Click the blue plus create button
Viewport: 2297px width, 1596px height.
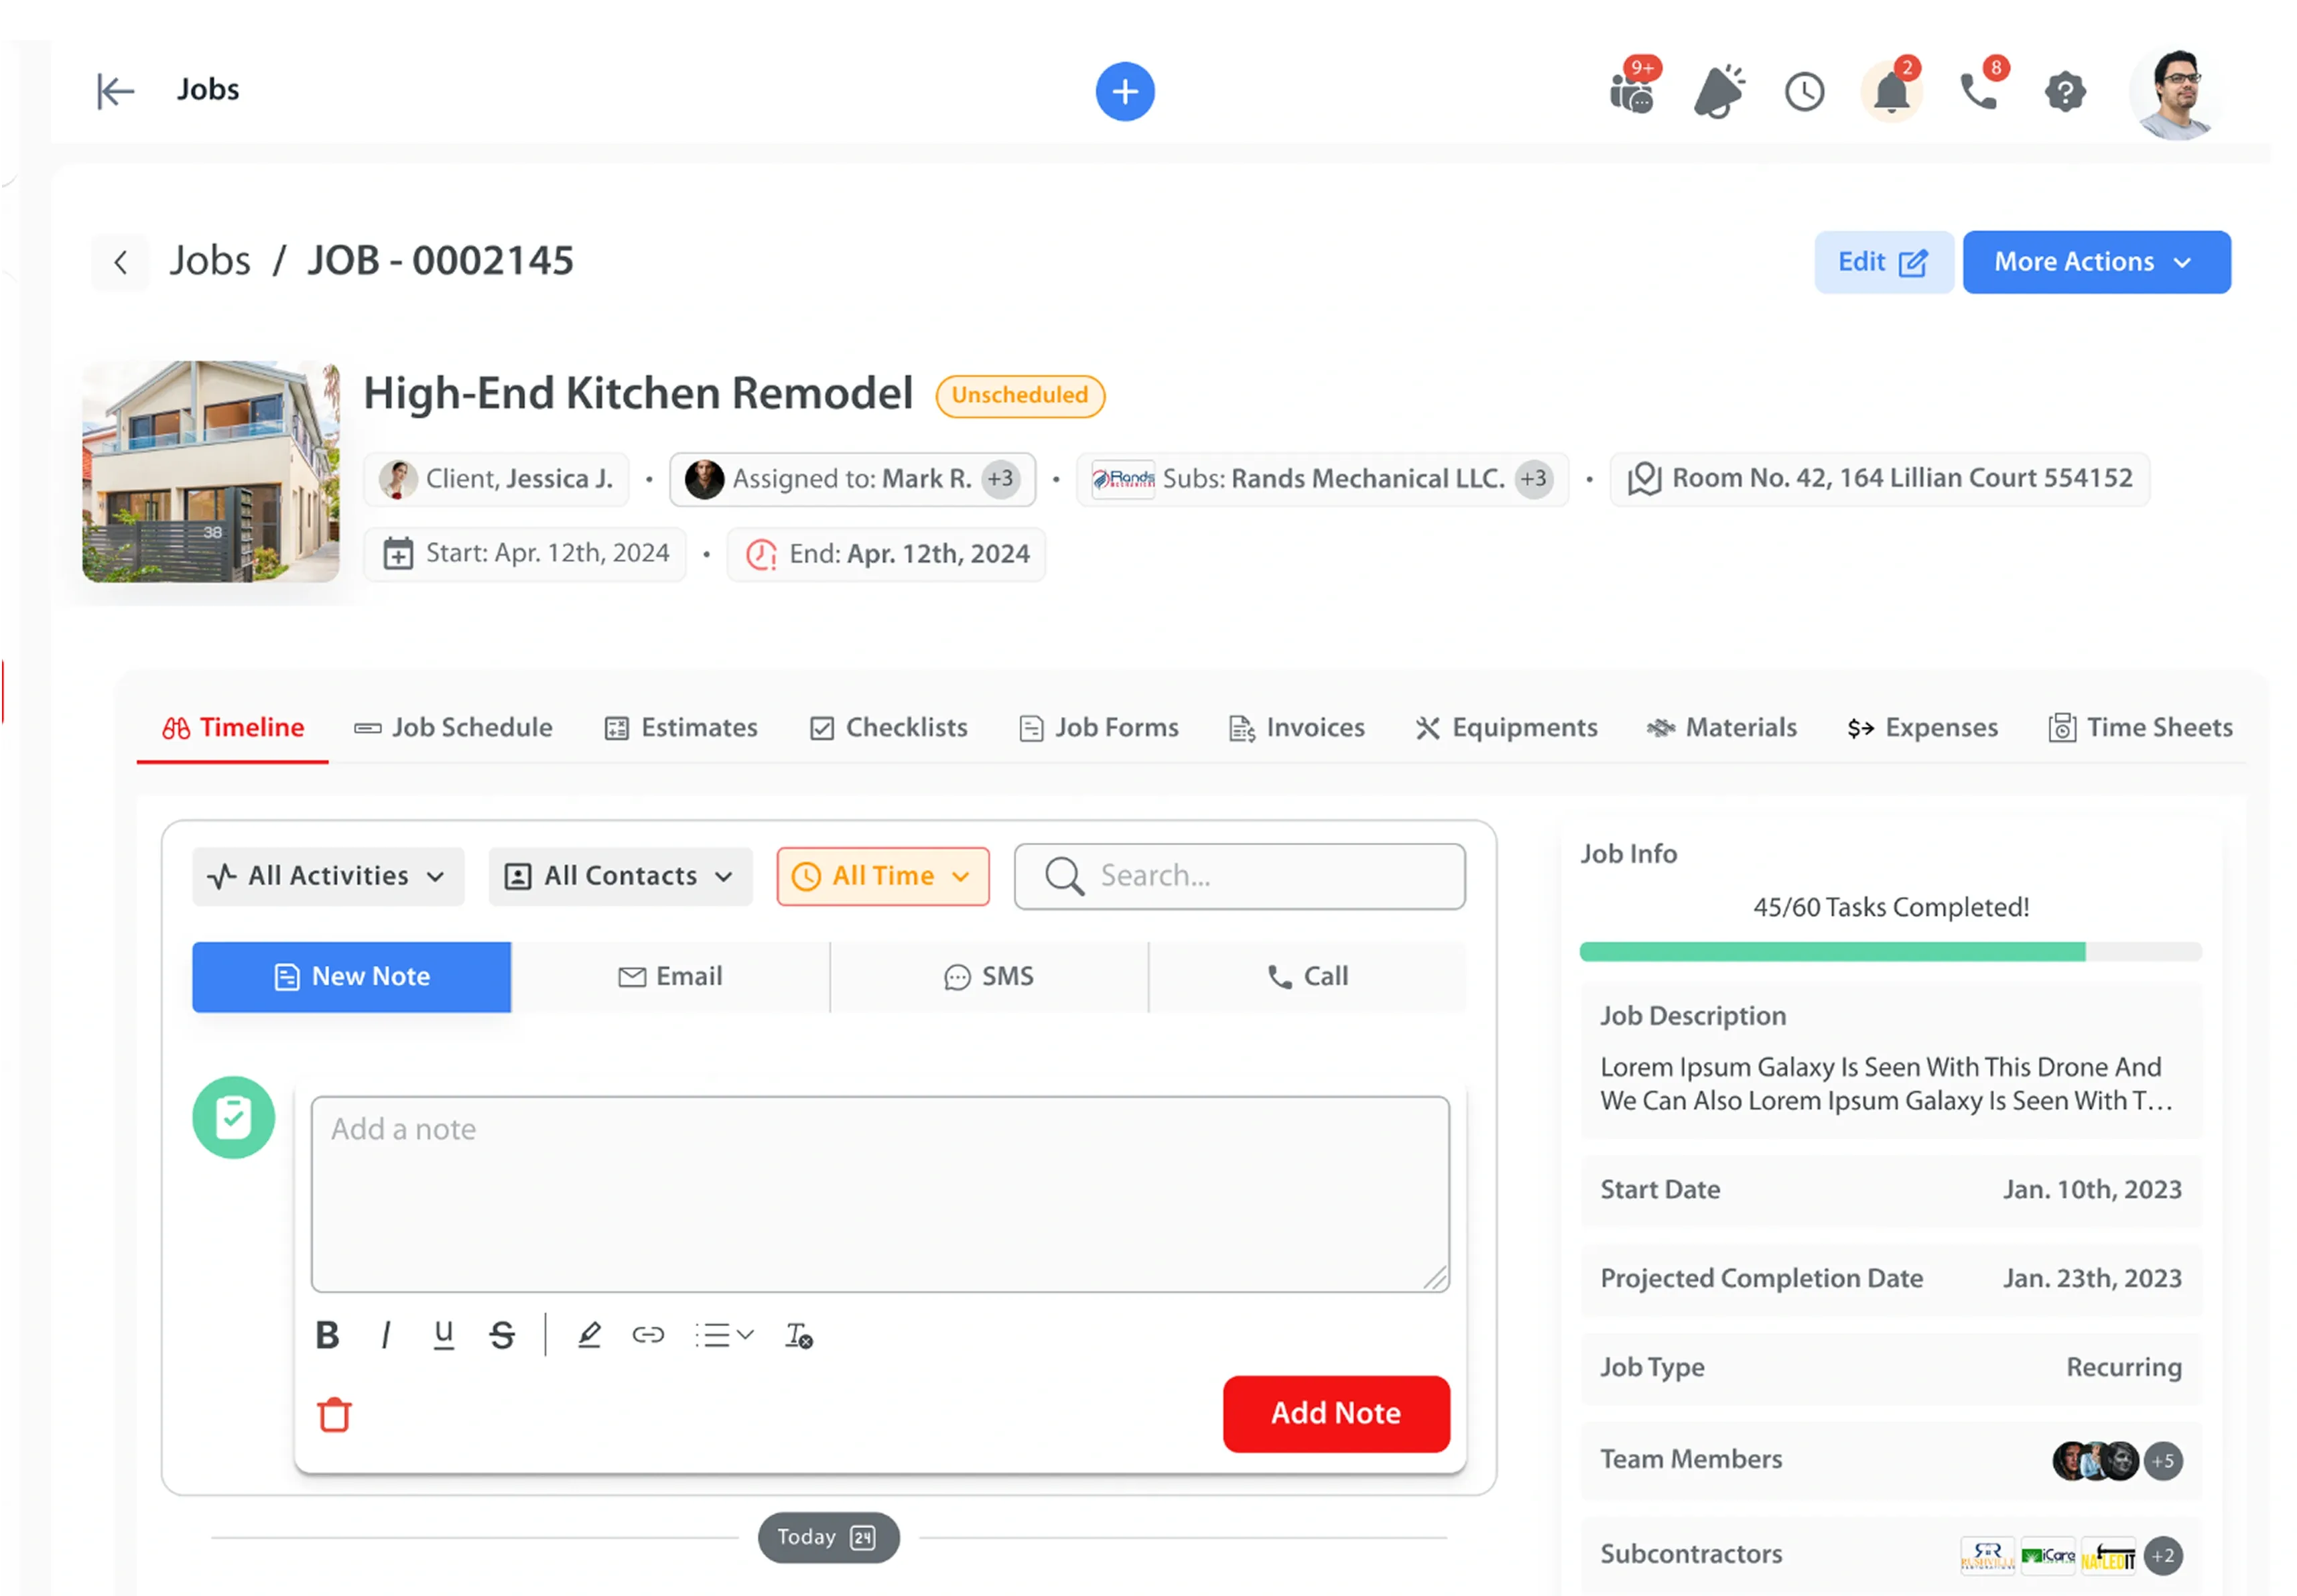1124,92
